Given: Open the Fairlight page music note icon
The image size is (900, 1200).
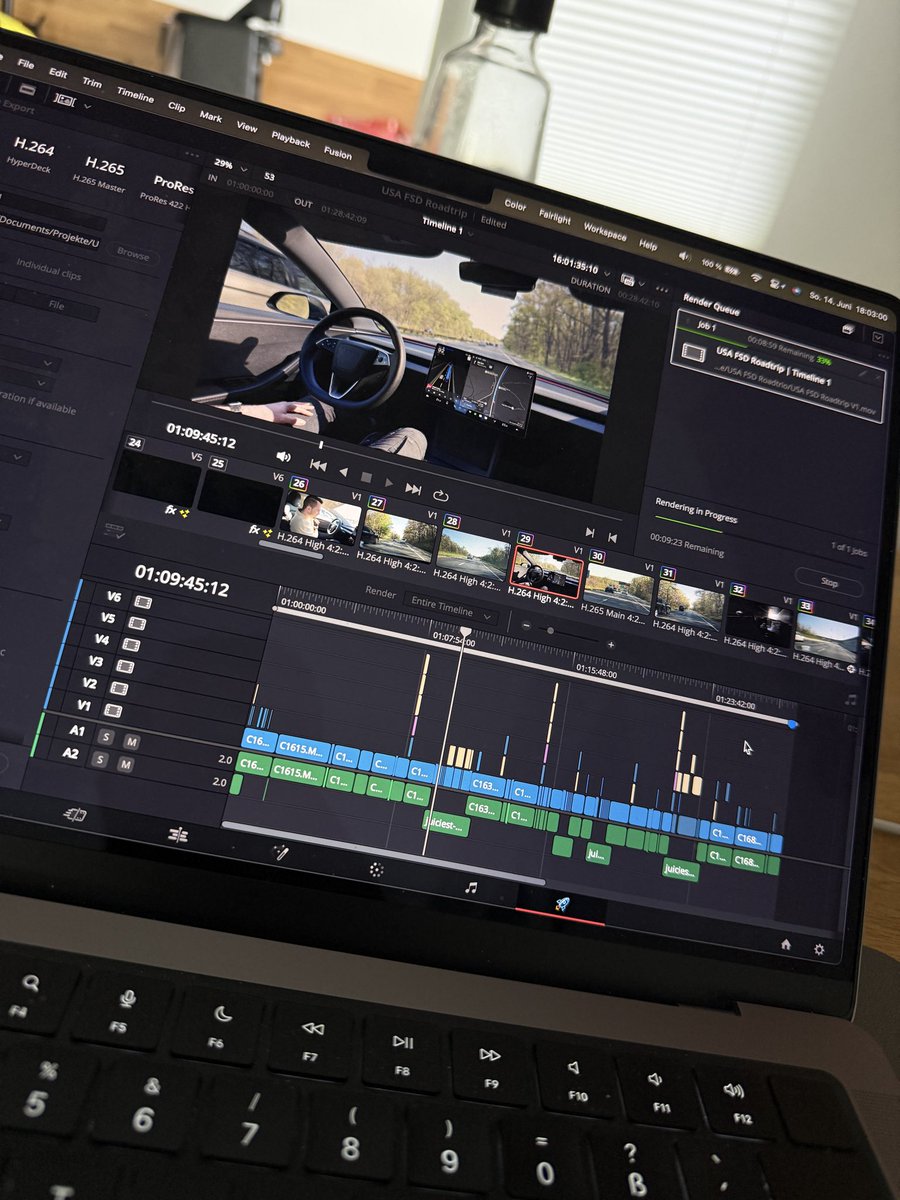Looking at the screenshot, I should [471, 886].
